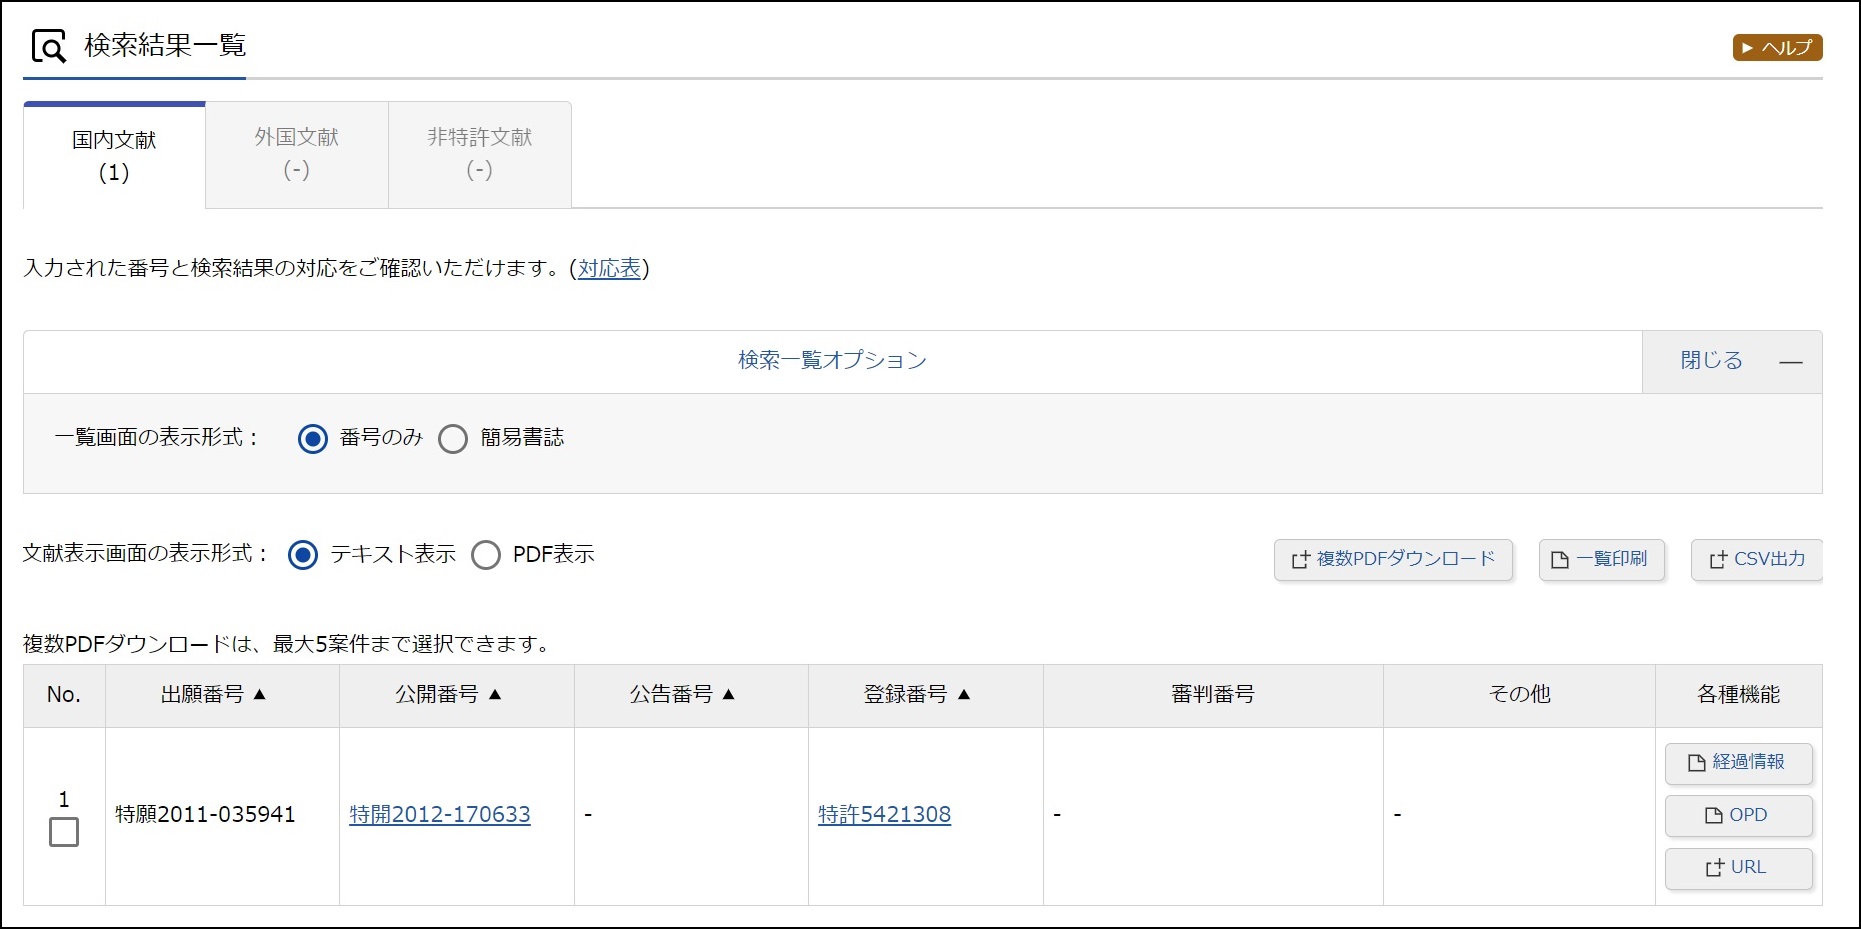
Task: Select the 簡易書誌 radio button
Action: (453, 439)
